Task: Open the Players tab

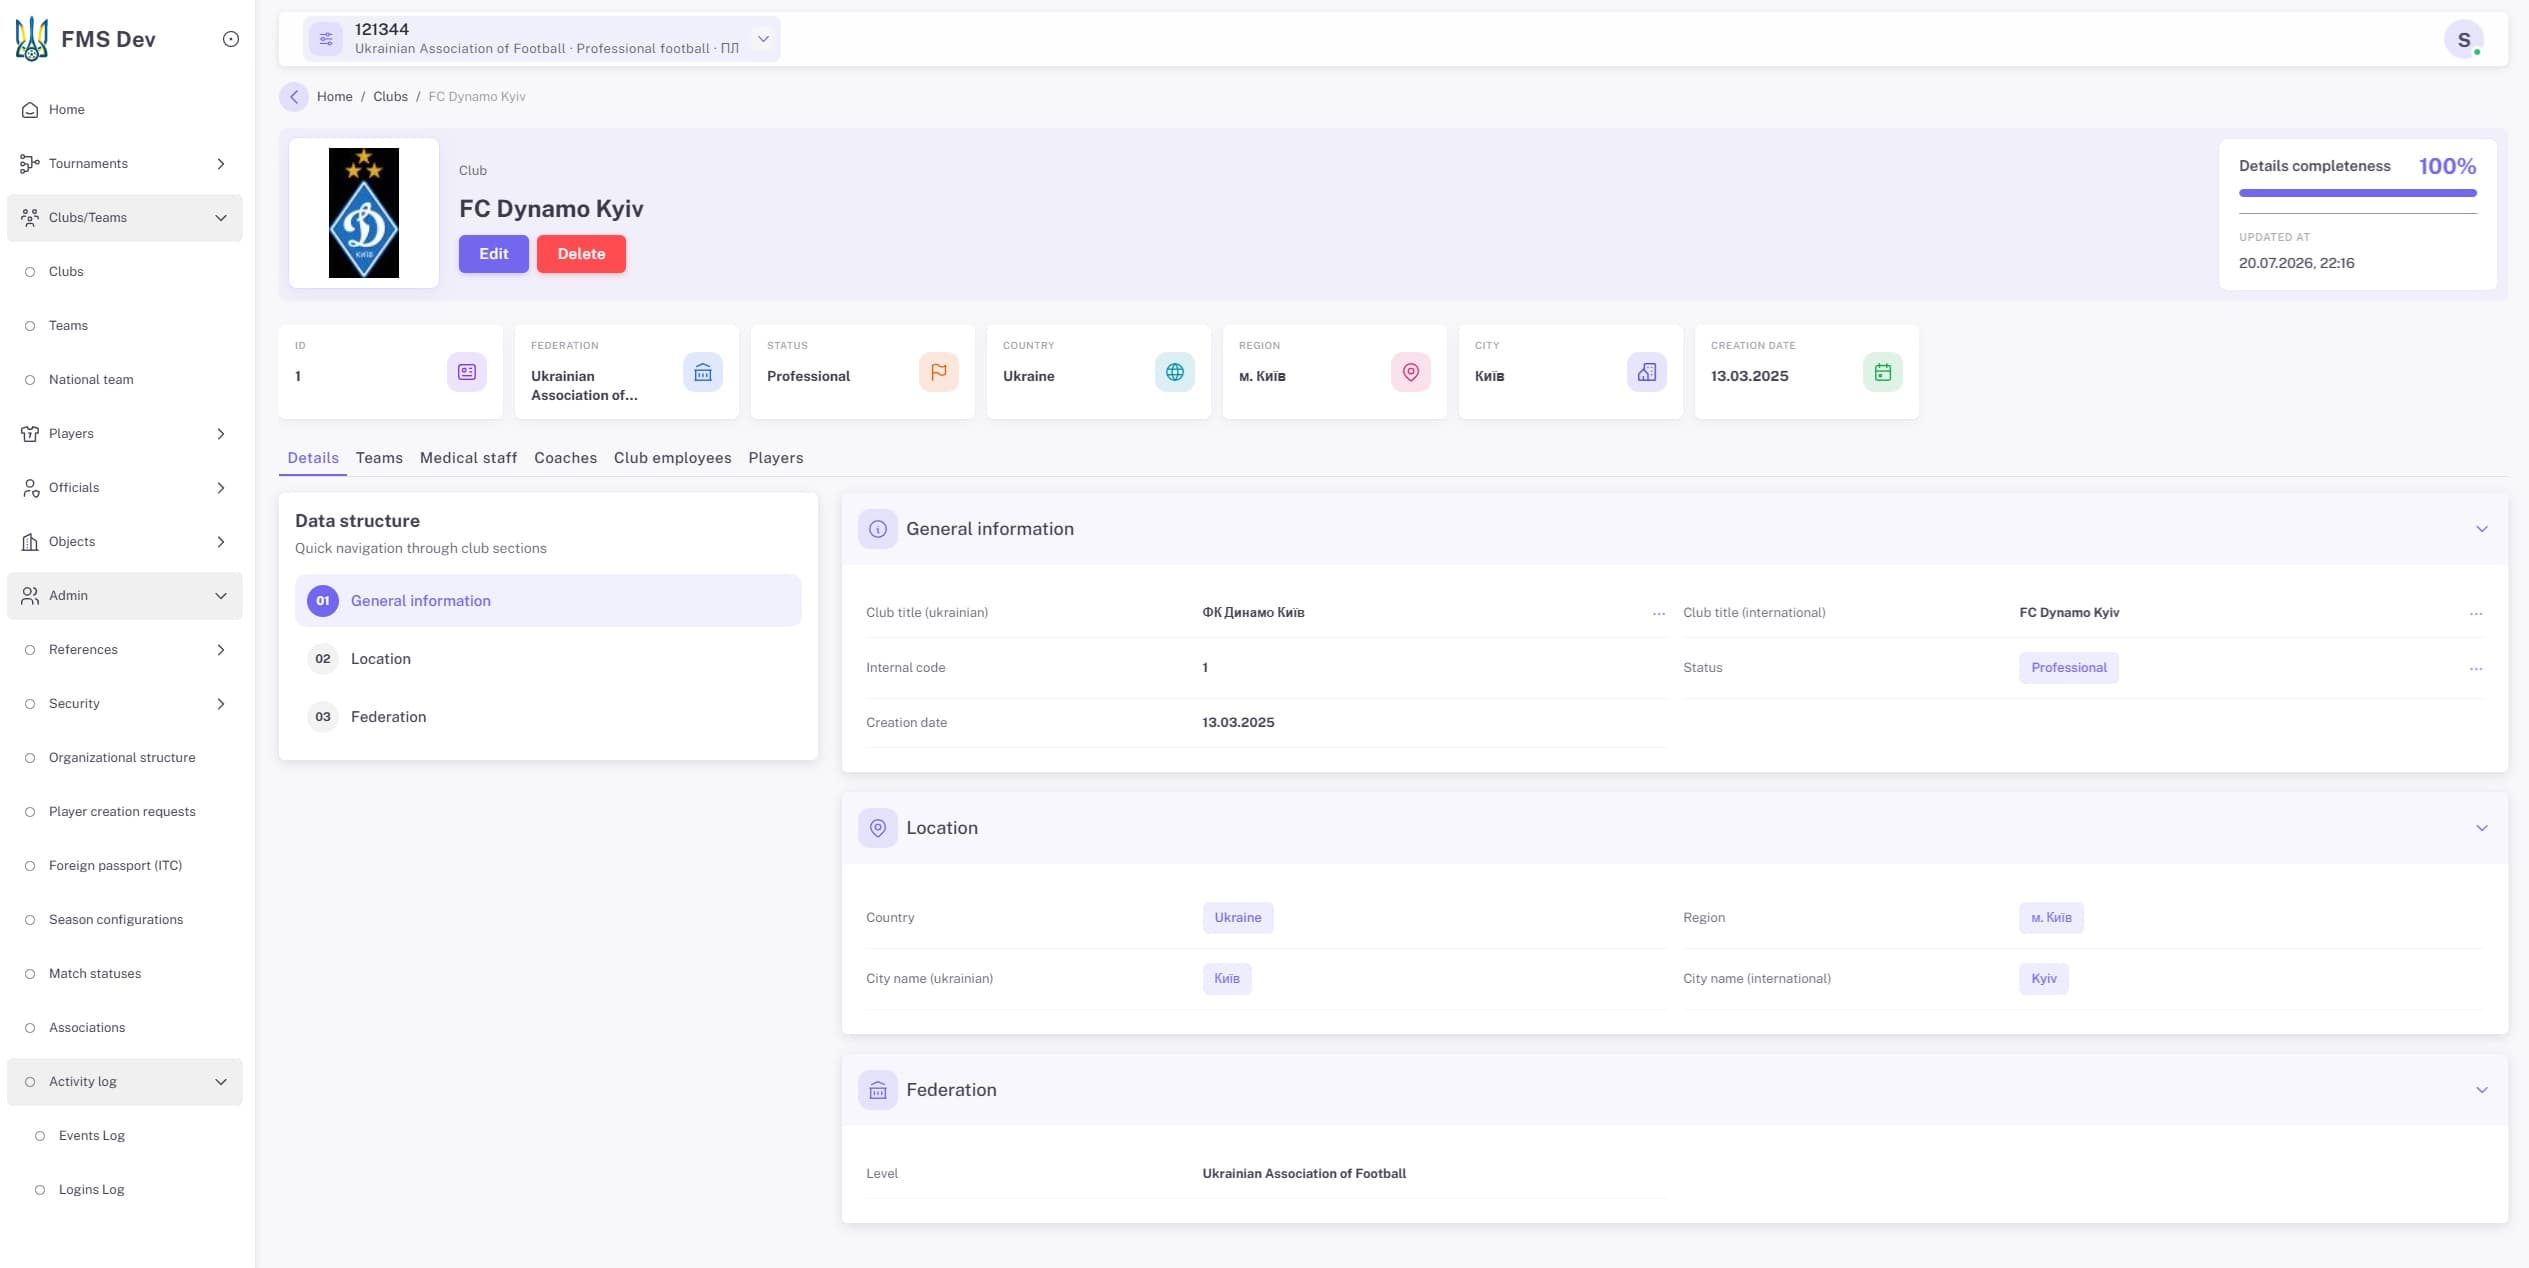Action: tap(776, 458)
